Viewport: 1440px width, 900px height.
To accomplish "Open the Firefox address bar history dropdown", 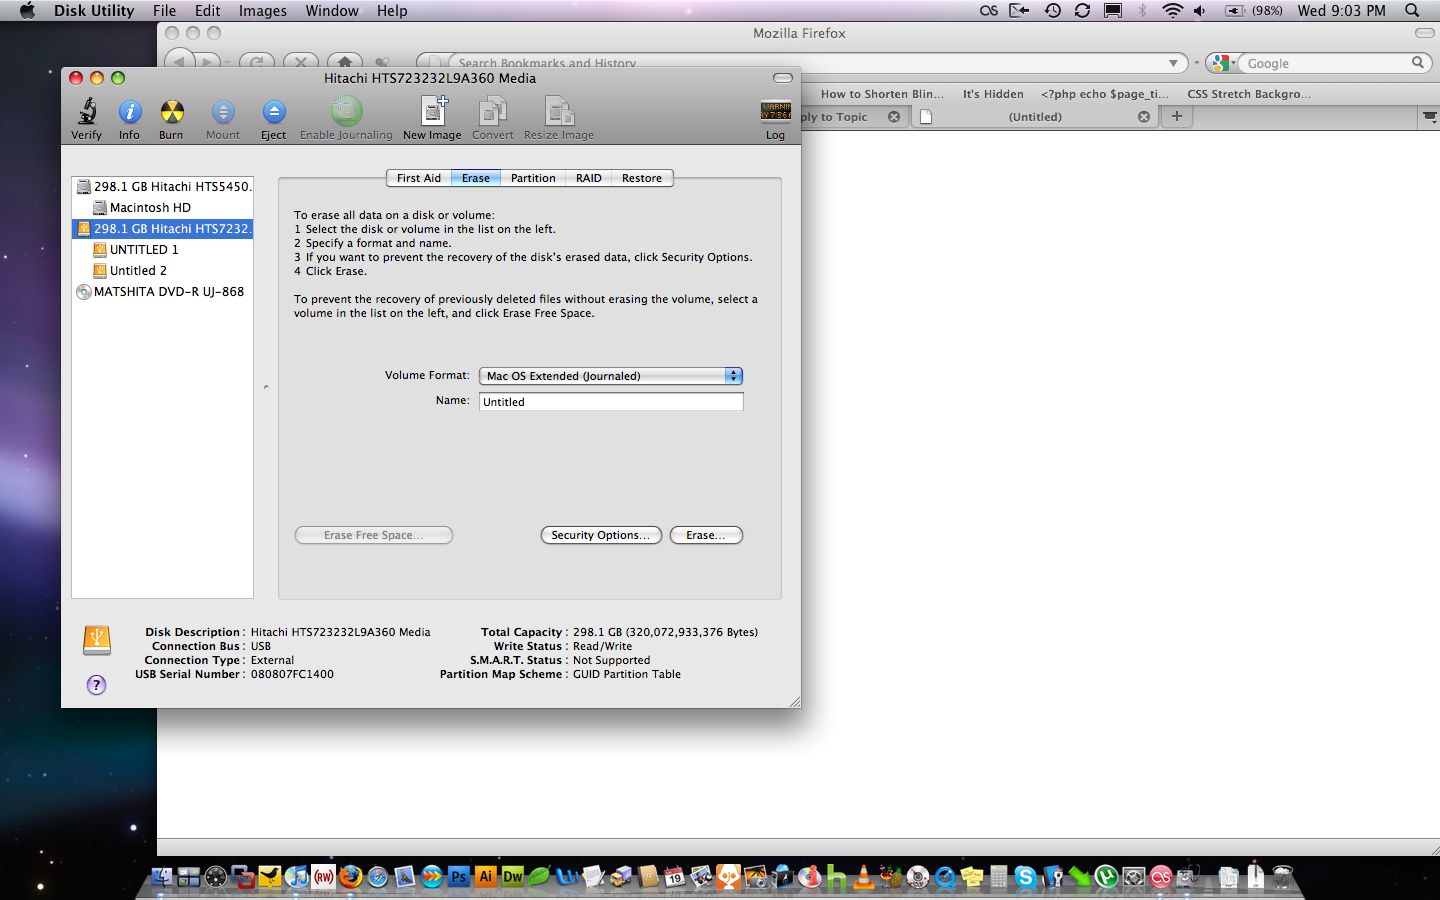I will pos(1173,63).
